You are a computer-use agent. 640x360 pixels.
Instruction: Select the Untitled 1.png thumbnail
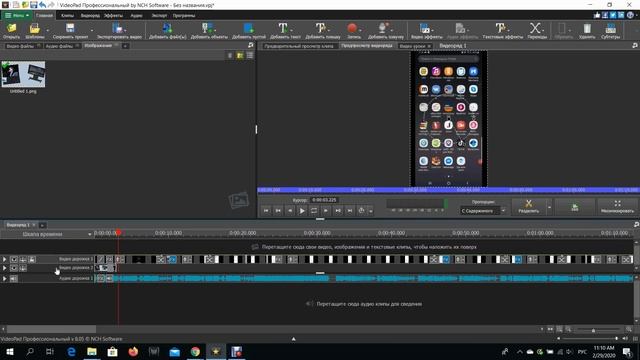click(x=23, y=74)
